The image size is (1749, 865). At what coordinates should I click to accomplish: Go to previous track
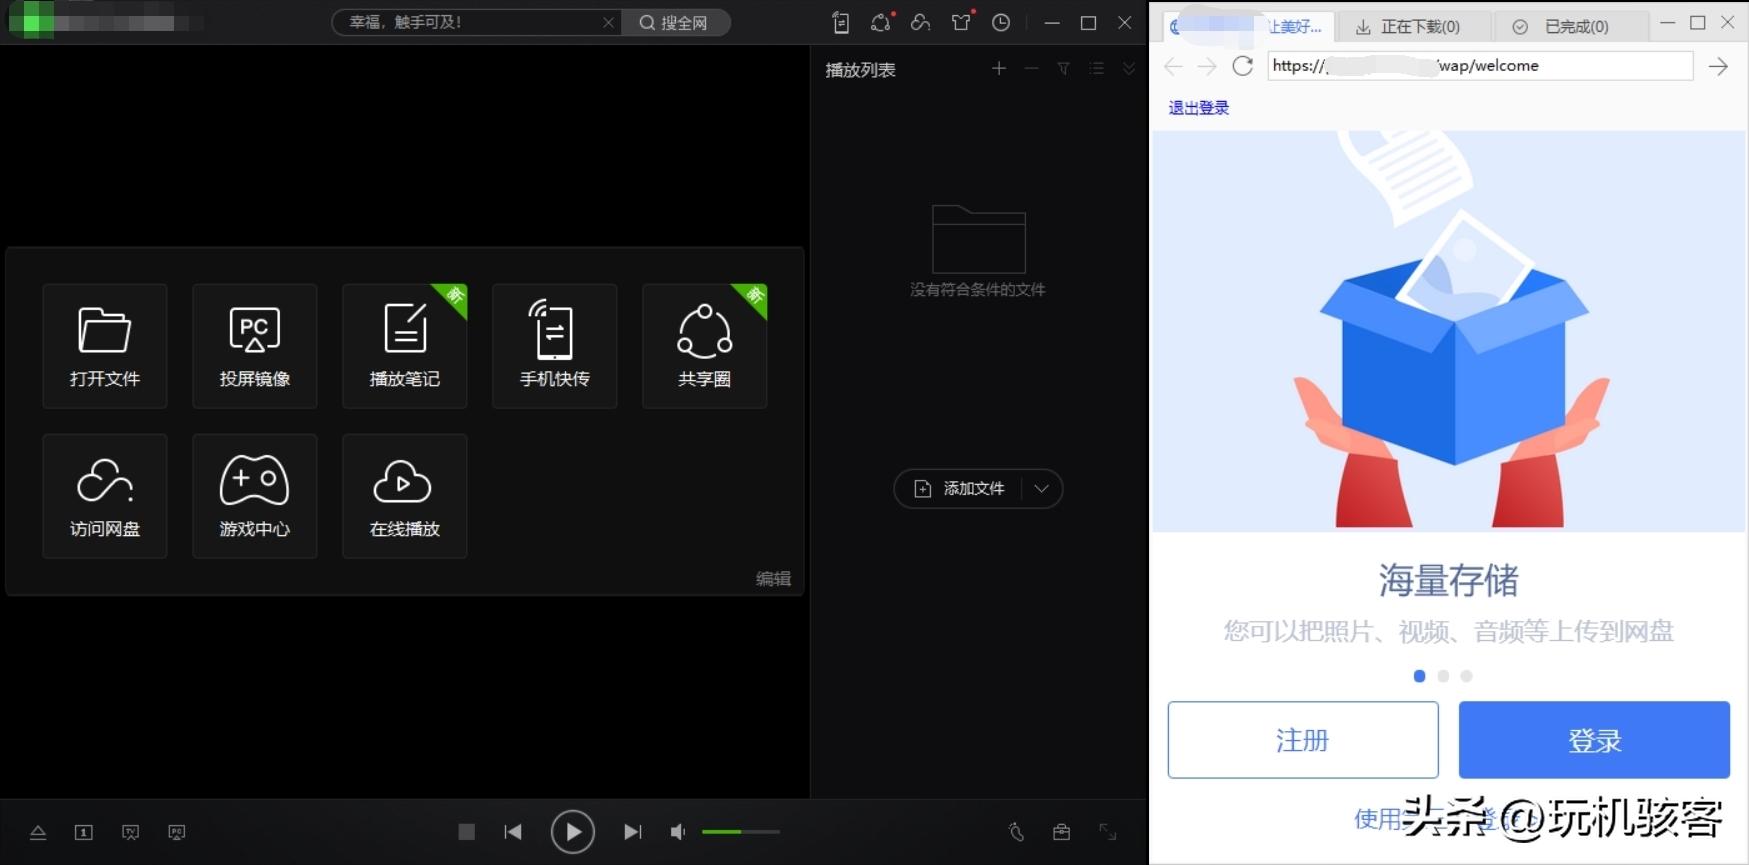click(513, 832)
